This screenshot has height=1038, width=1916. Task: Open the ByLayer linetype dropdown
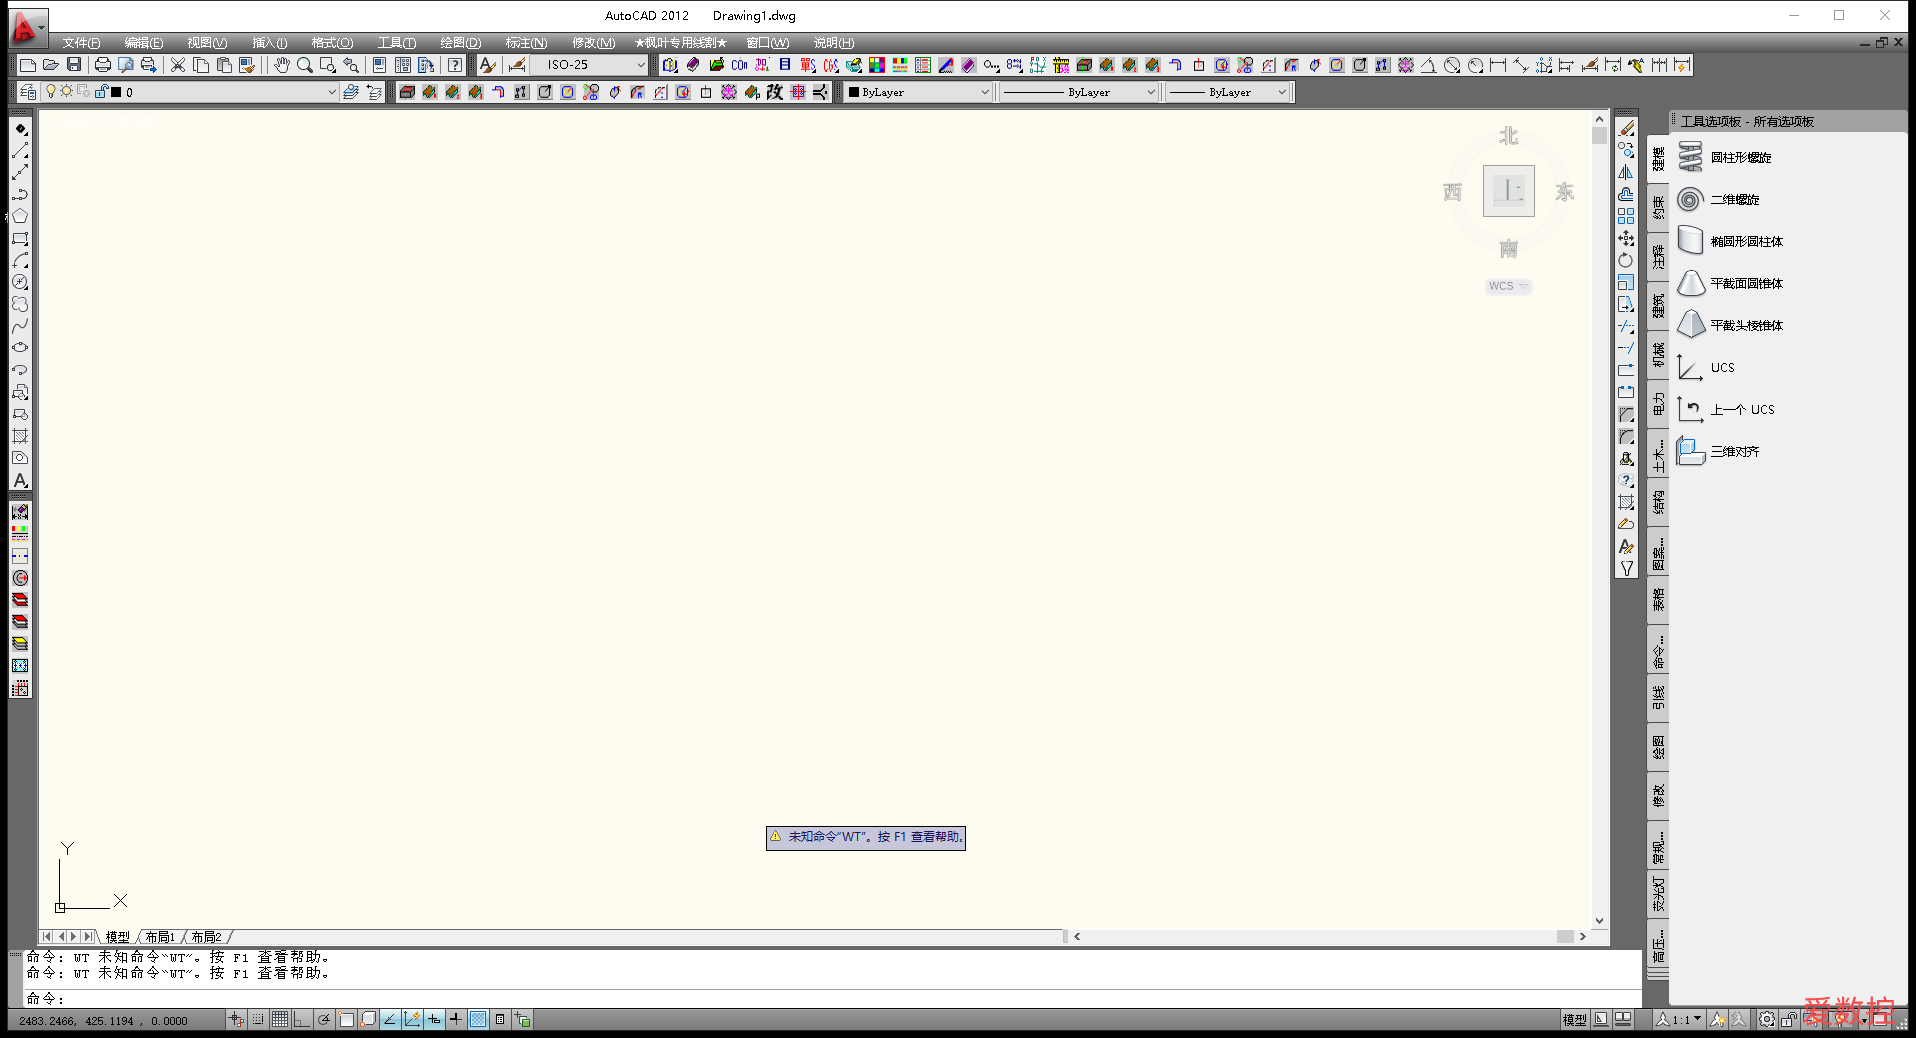pos(1150,92)
